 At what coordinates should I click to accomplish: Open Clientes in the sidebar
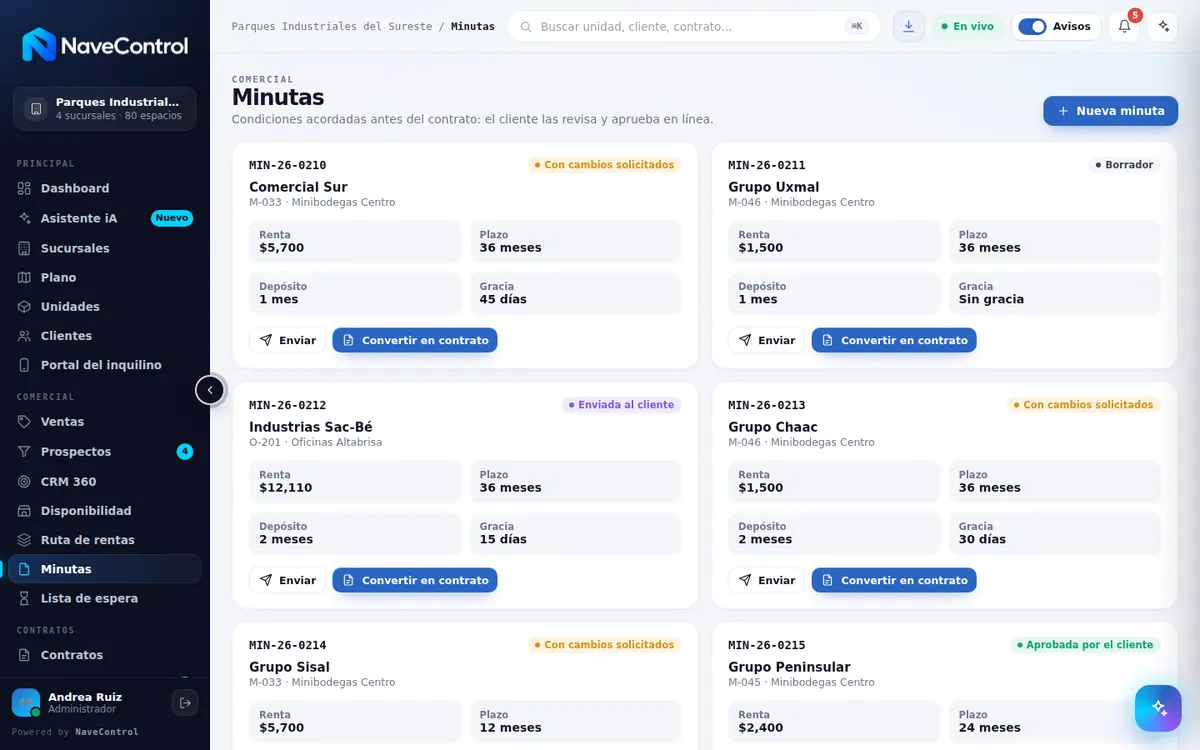105,336
